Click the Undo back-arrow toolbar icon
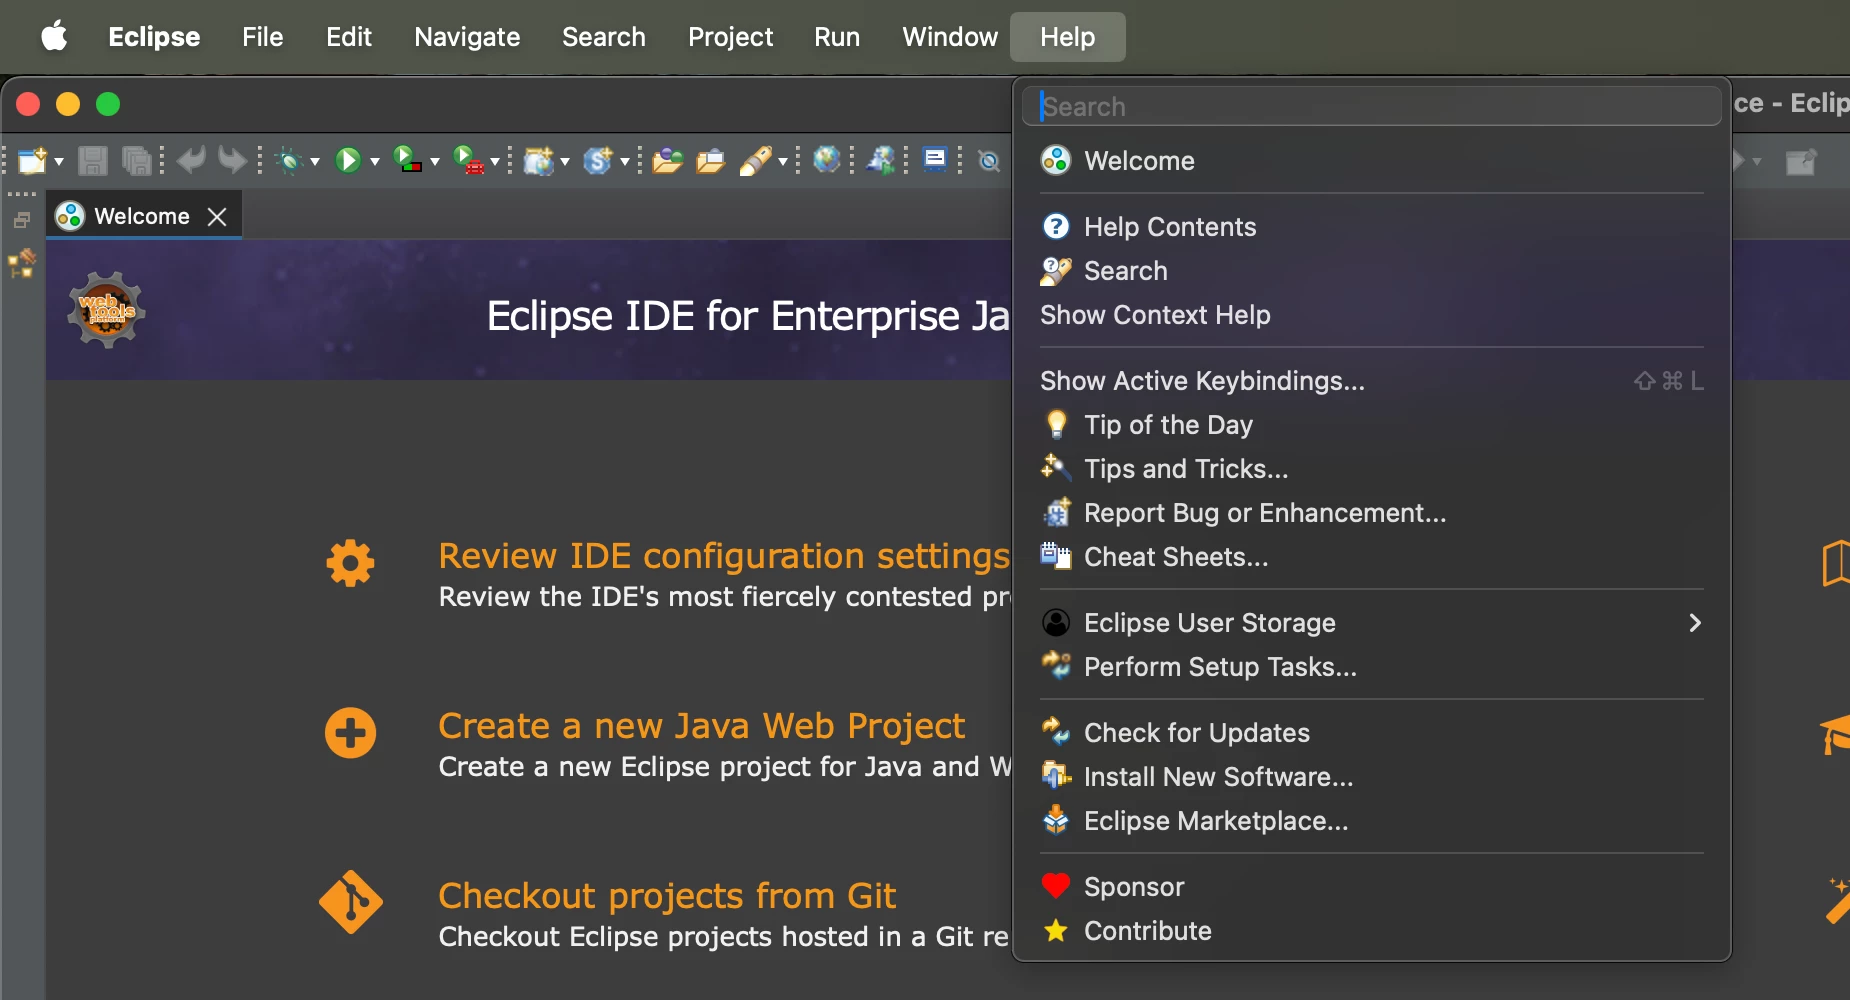 click(190, 160)
